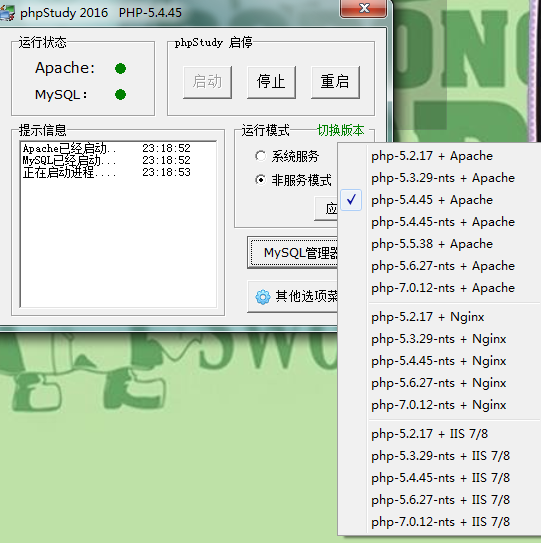Click the MySQL green status indicator

[120, 94]
